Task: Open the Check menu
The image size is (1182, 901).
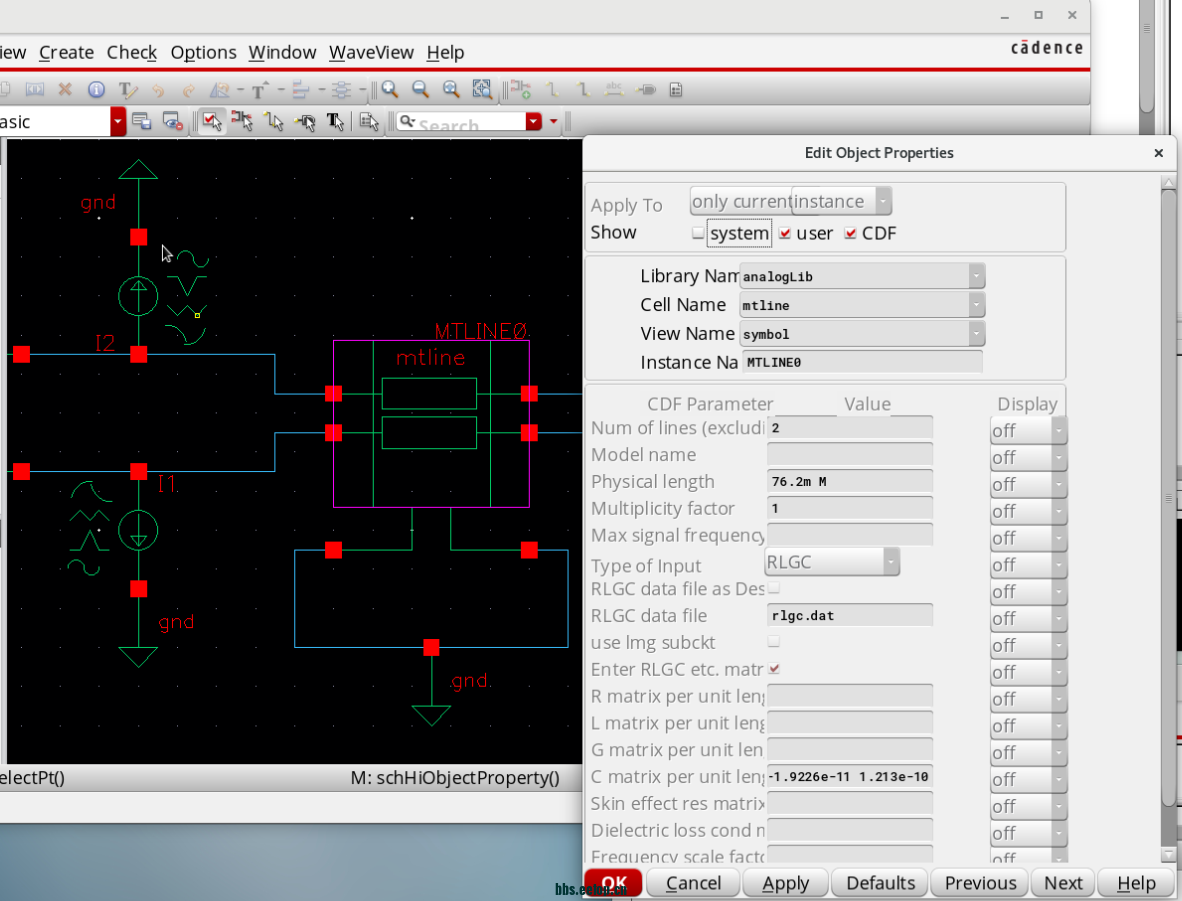Action: coord(132,53)
